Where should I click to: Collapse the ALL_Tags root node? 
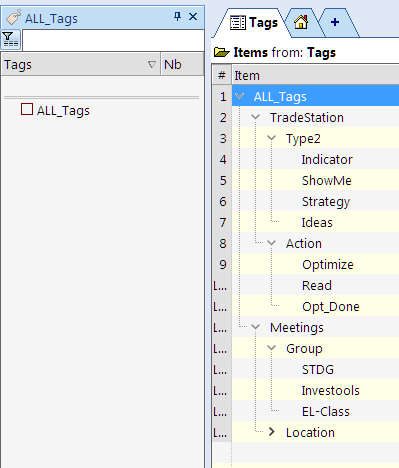coord(239,96)
